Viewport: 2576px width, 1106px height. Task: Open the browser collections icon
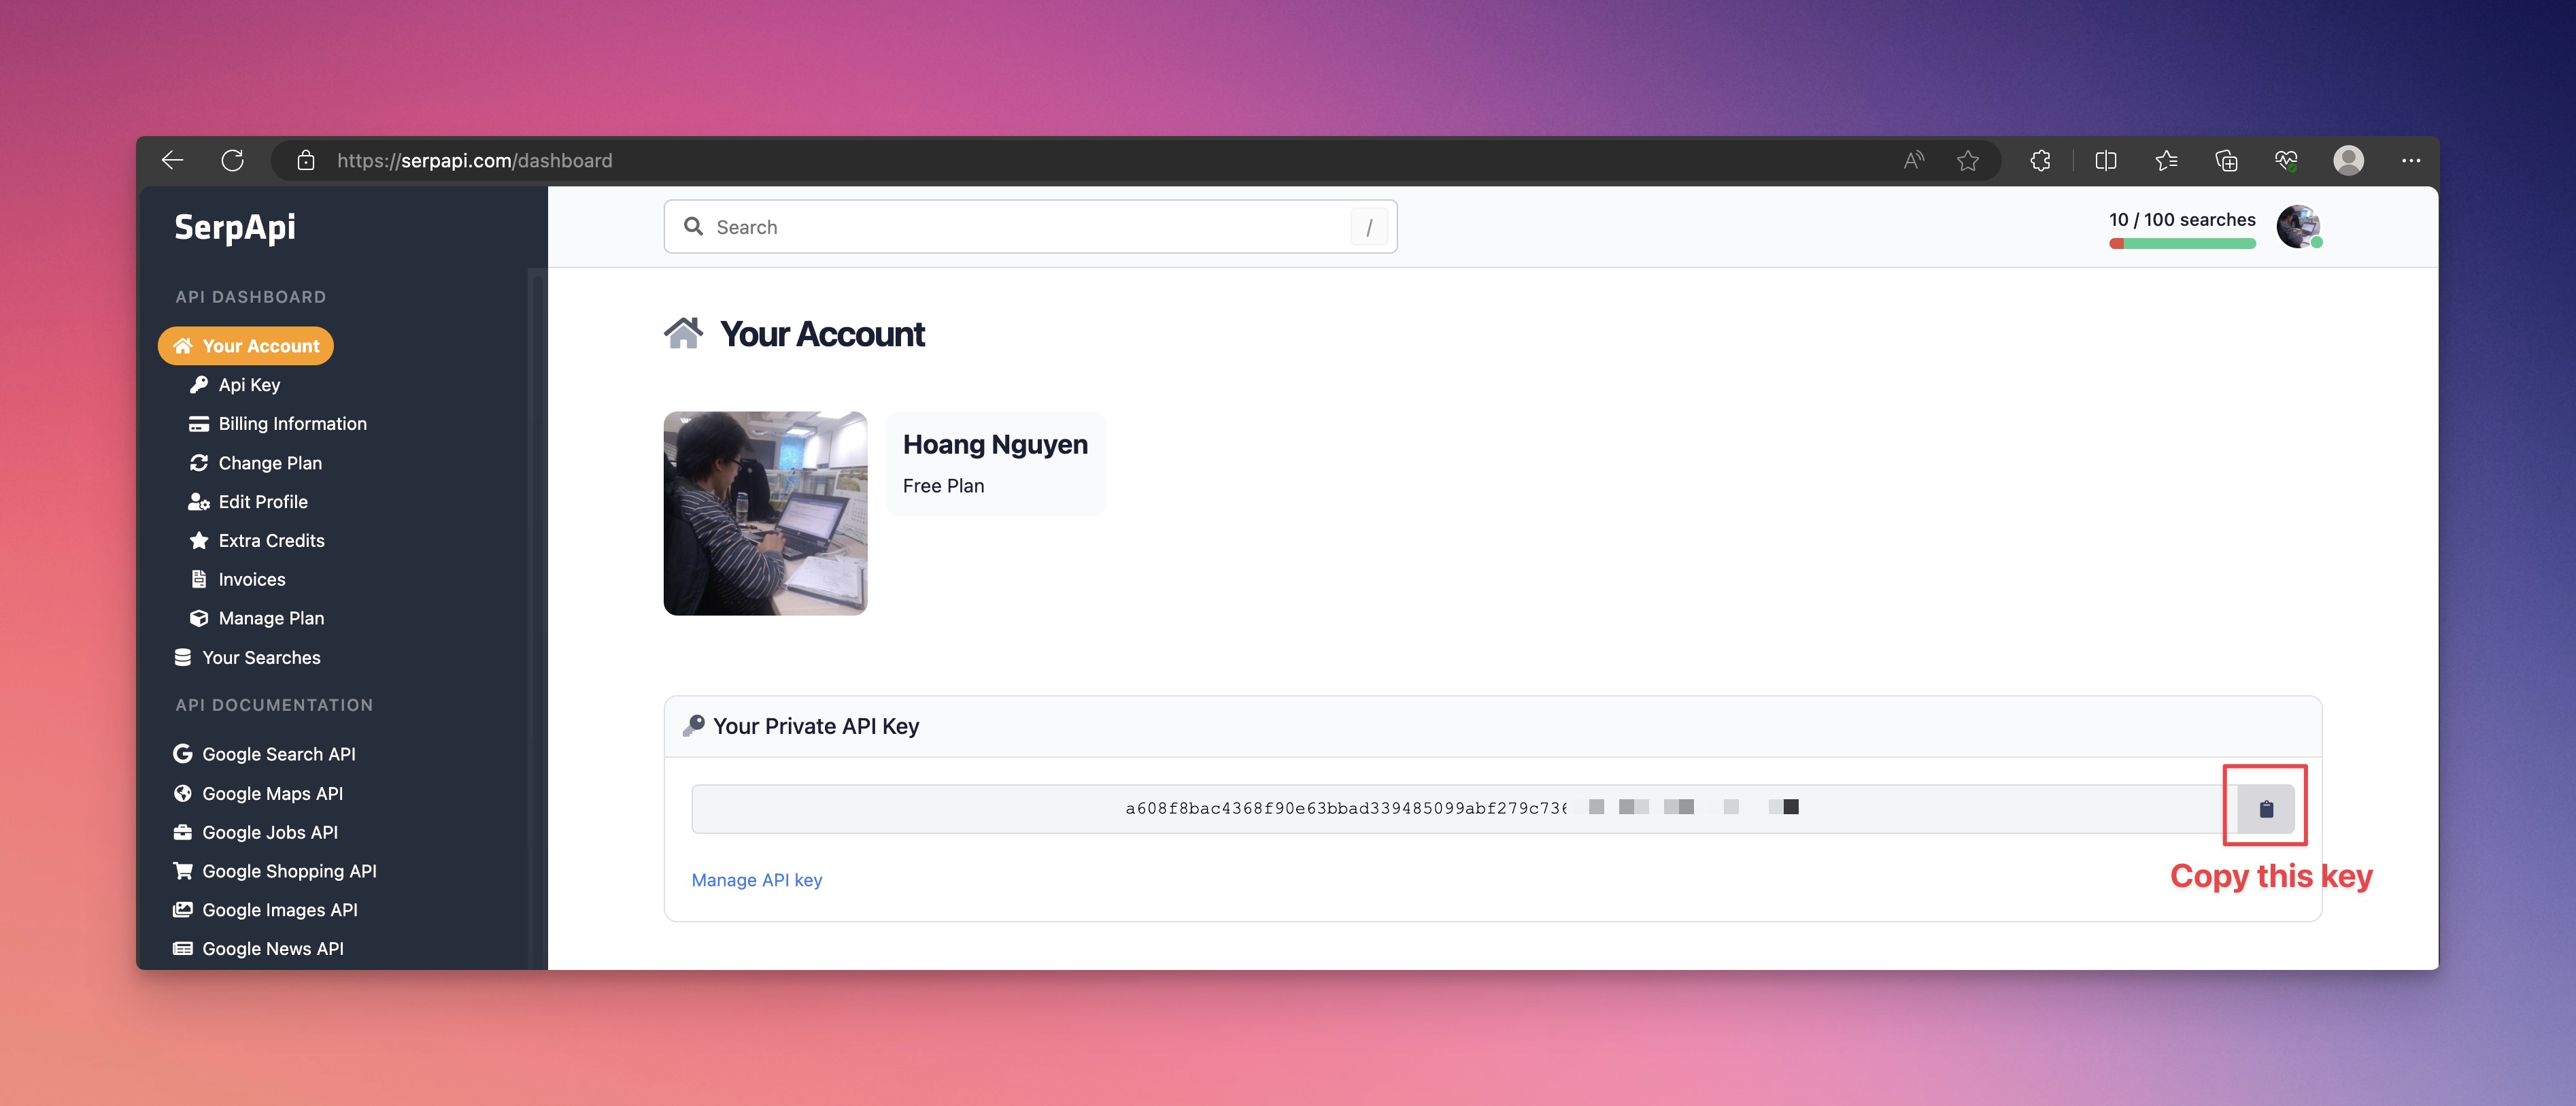click(x=2226, y=160)
